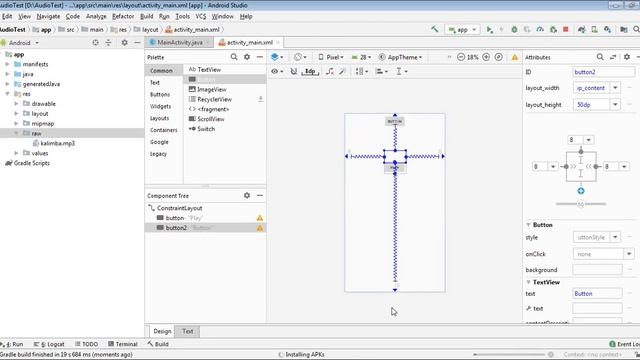The width and height of the screenshot is (640, 360).
Task: Search the Palette with the magnifier icon
Action: [234, 57]
